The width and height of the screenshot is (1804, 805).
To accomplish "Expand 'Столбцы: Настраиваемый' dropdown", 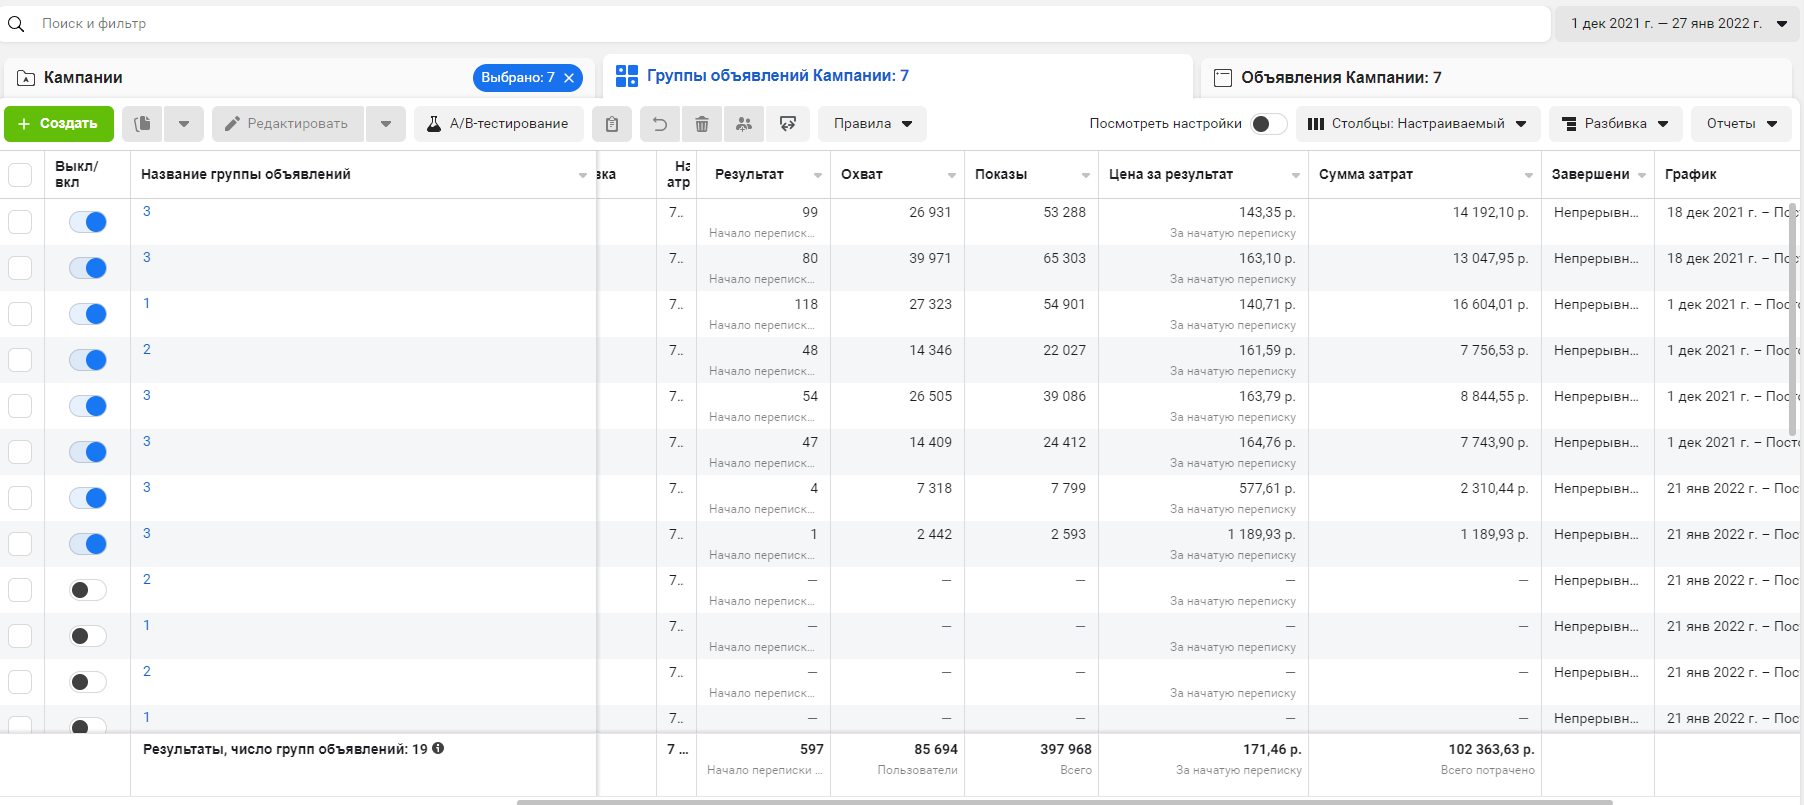I will pyautogui.click(x=1417, y=124).
